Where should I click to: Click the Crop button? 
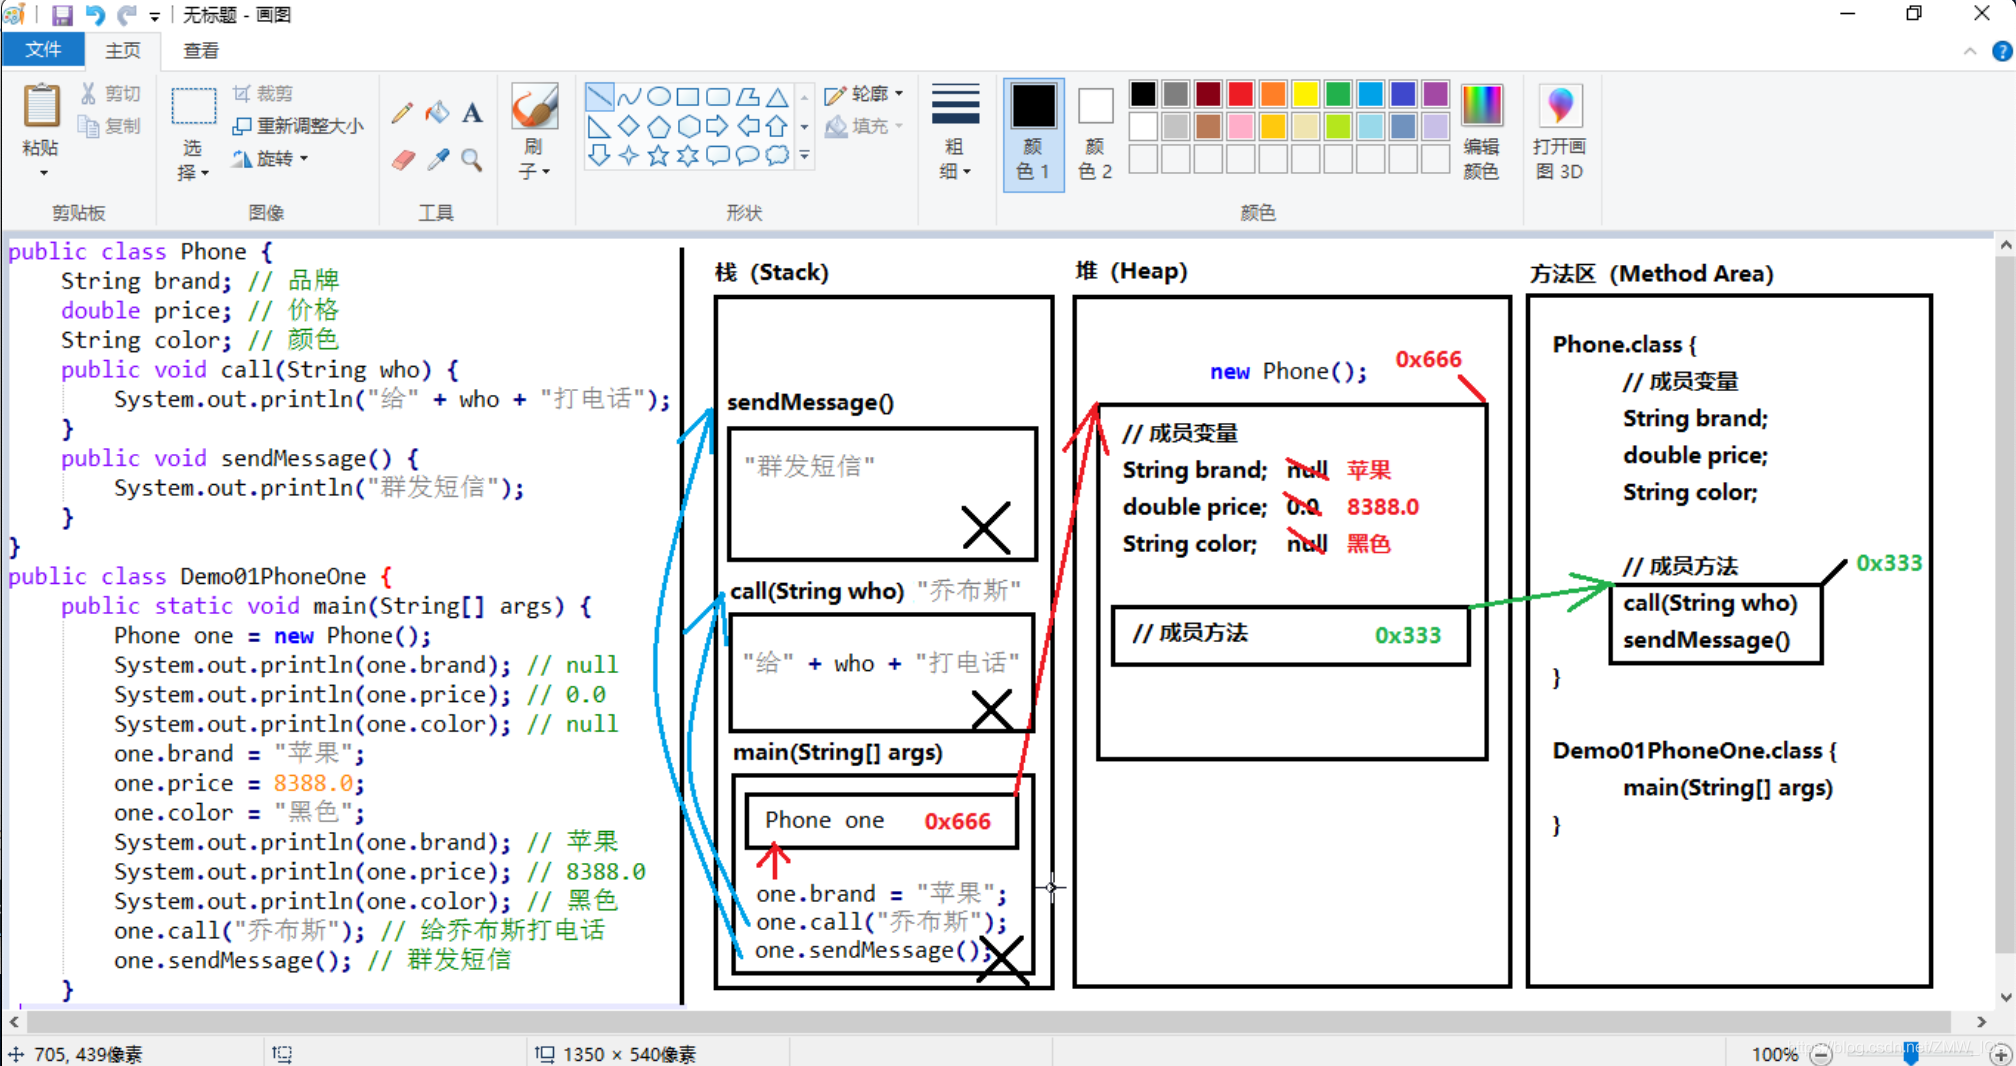click(263, 94)
